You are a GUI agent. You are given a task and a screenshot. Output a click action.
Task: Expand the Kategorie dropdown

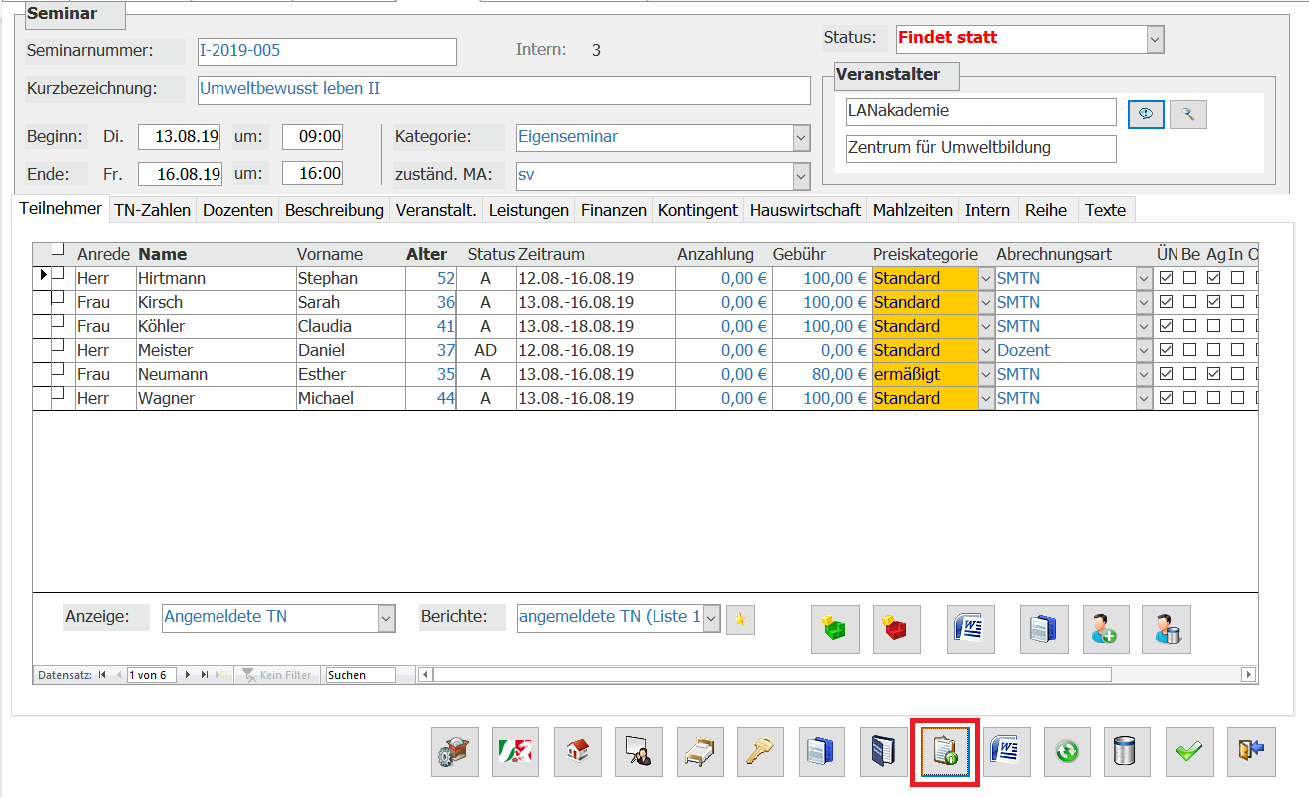[800, 137]
